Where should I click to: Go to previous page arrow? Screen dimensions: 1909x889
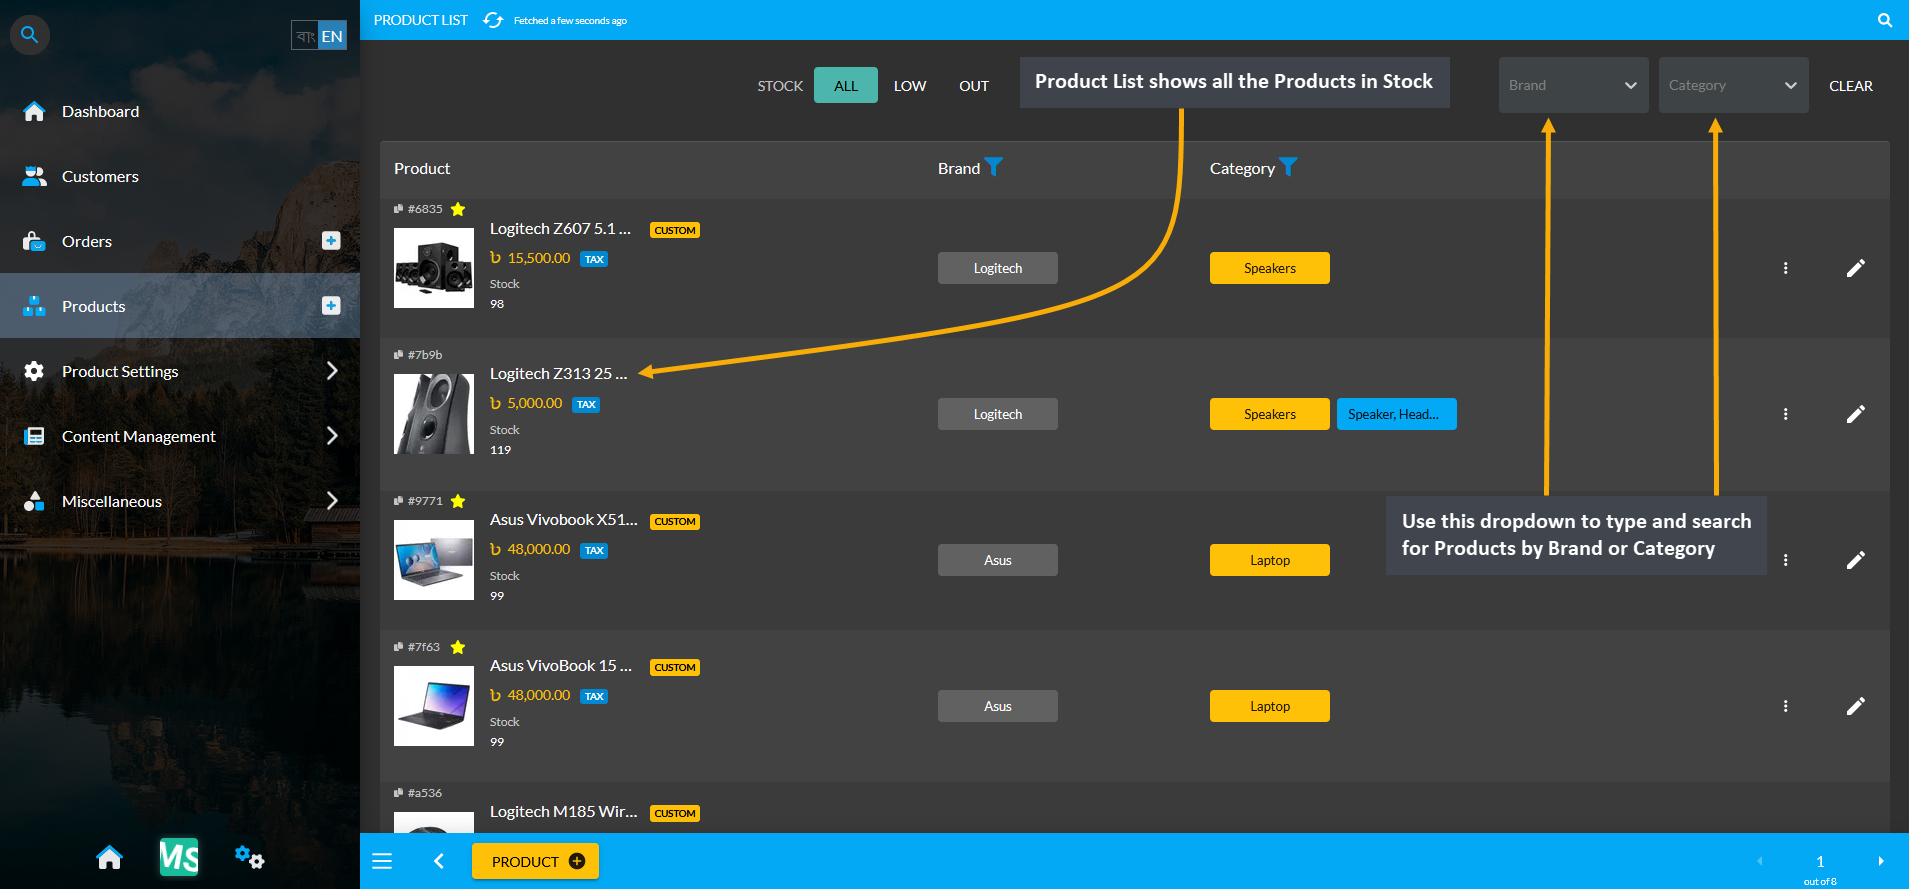pyautogui.click(x=1760, y=861)
